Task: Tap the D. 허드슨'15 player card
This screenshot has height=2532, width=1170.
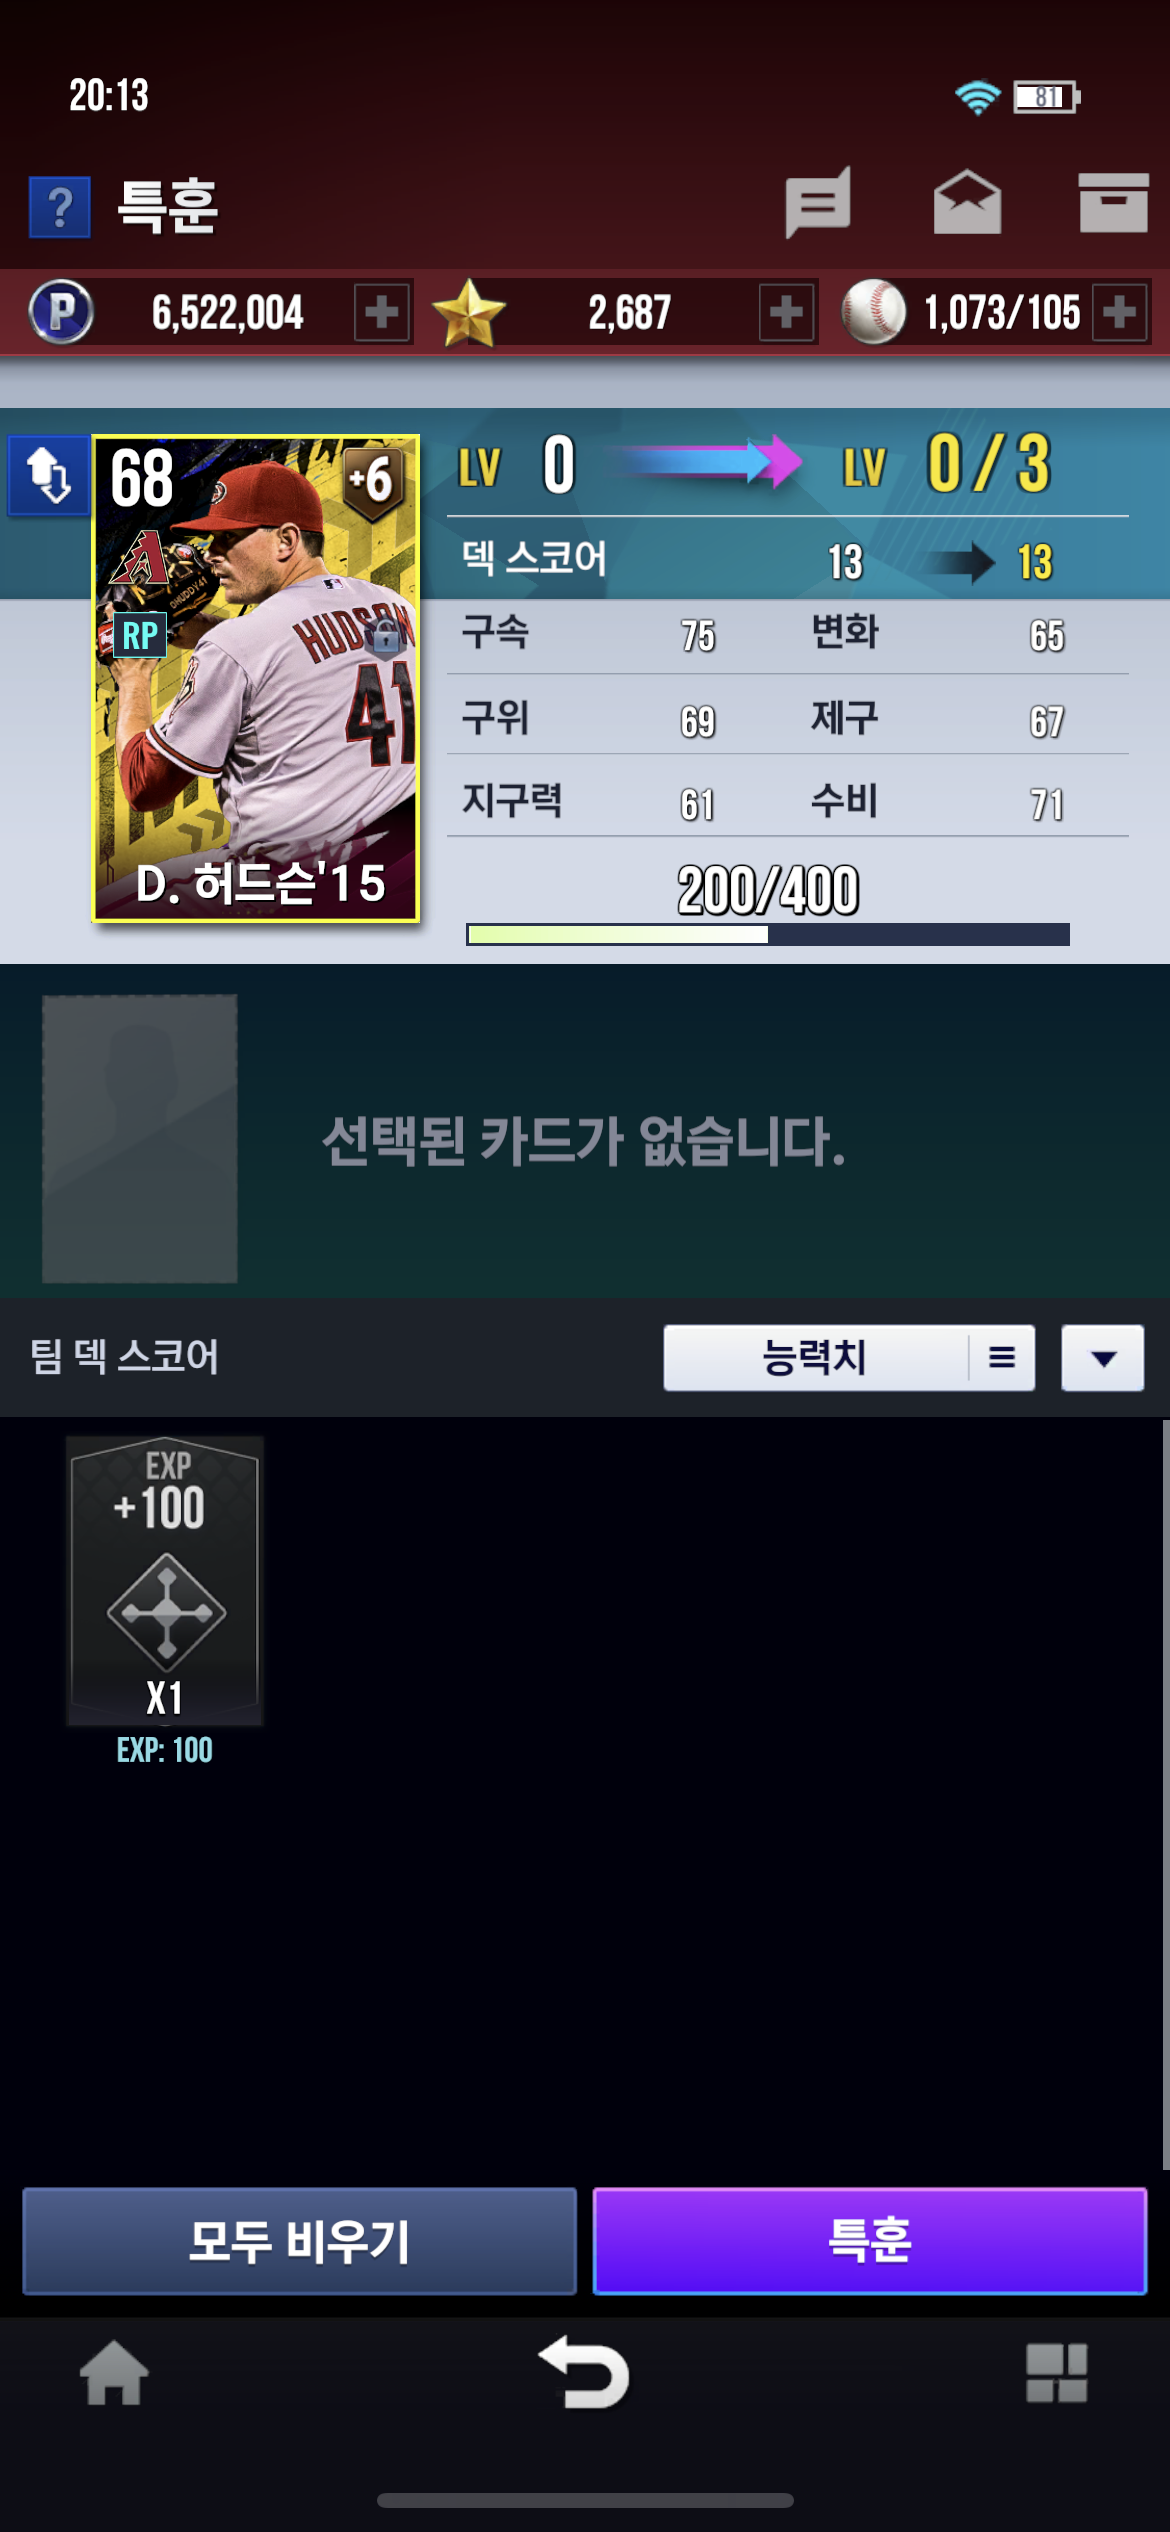Action: coord(256,678)
